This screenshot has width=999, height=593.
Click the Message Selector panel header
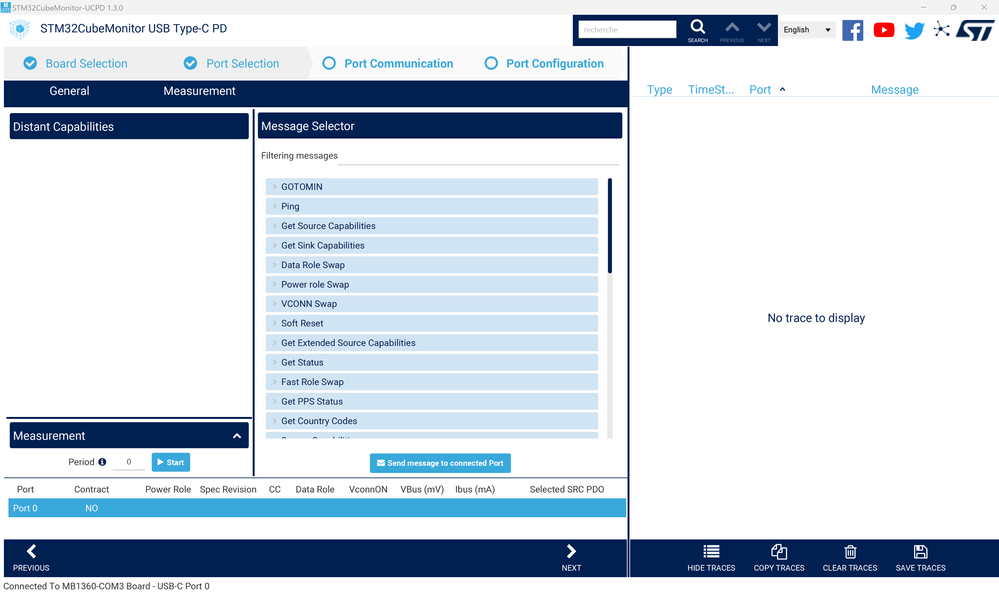pyautogui.click(x=440, y=125)
